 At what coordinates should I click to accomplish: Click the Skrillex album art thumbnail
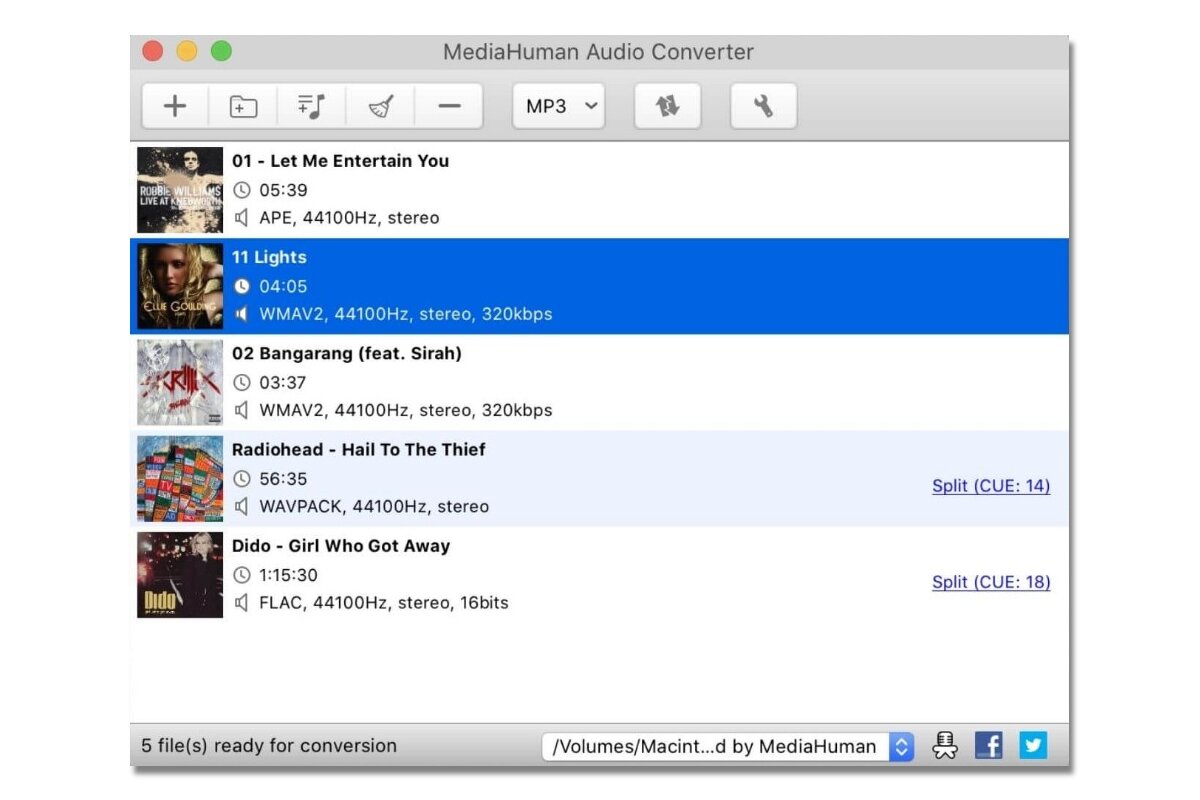(180, 382)
